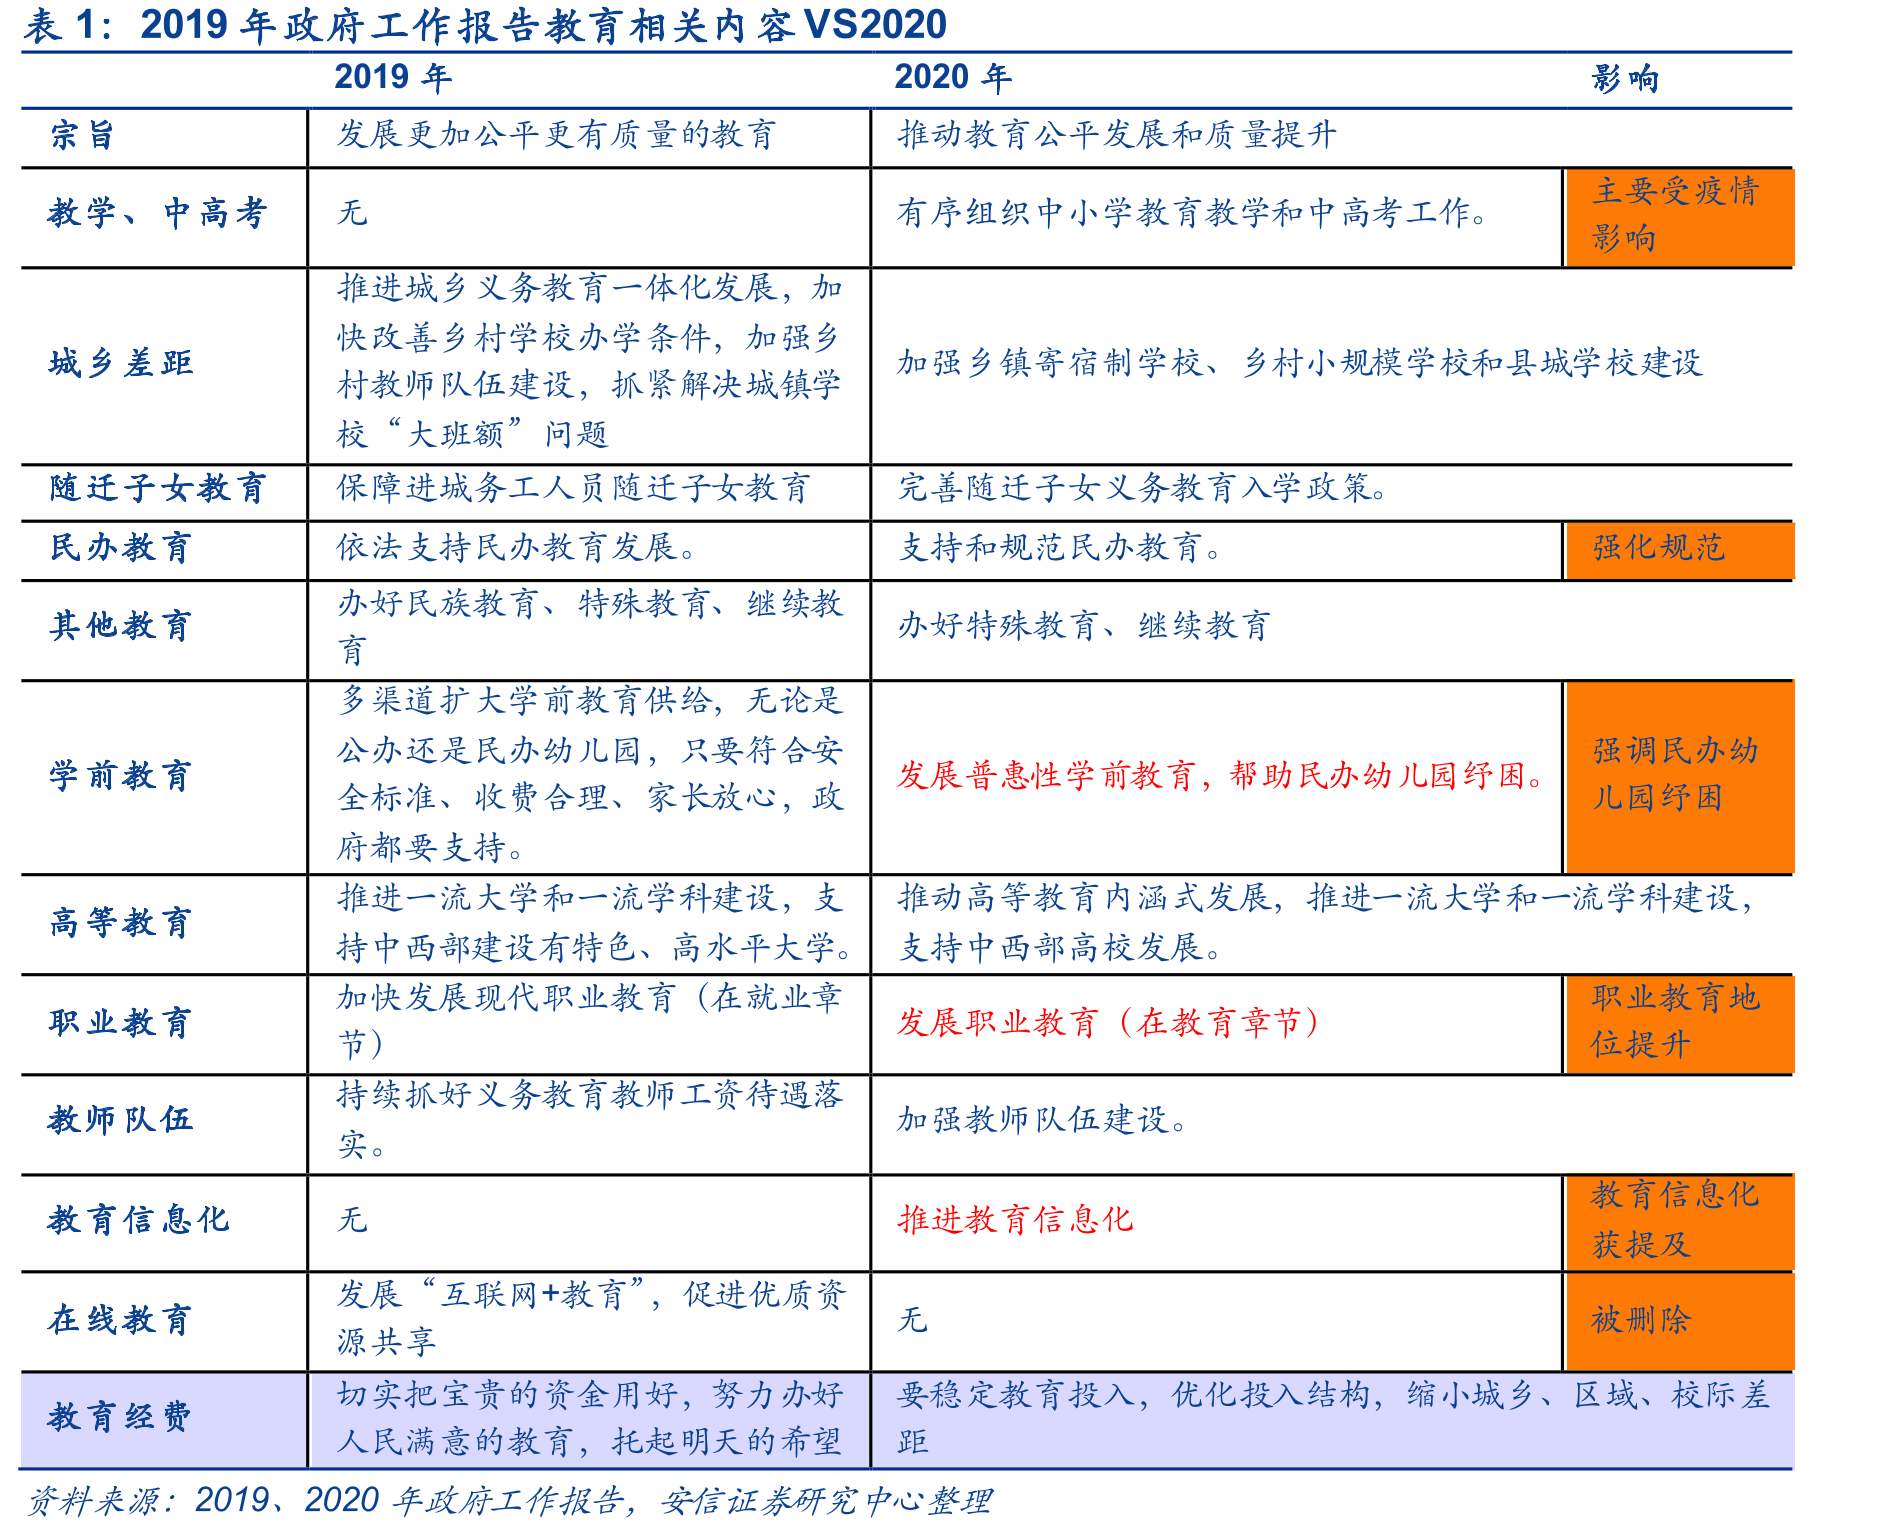Click '加快发展现代职业教育（在就业章节）'

click(590, 1021)
